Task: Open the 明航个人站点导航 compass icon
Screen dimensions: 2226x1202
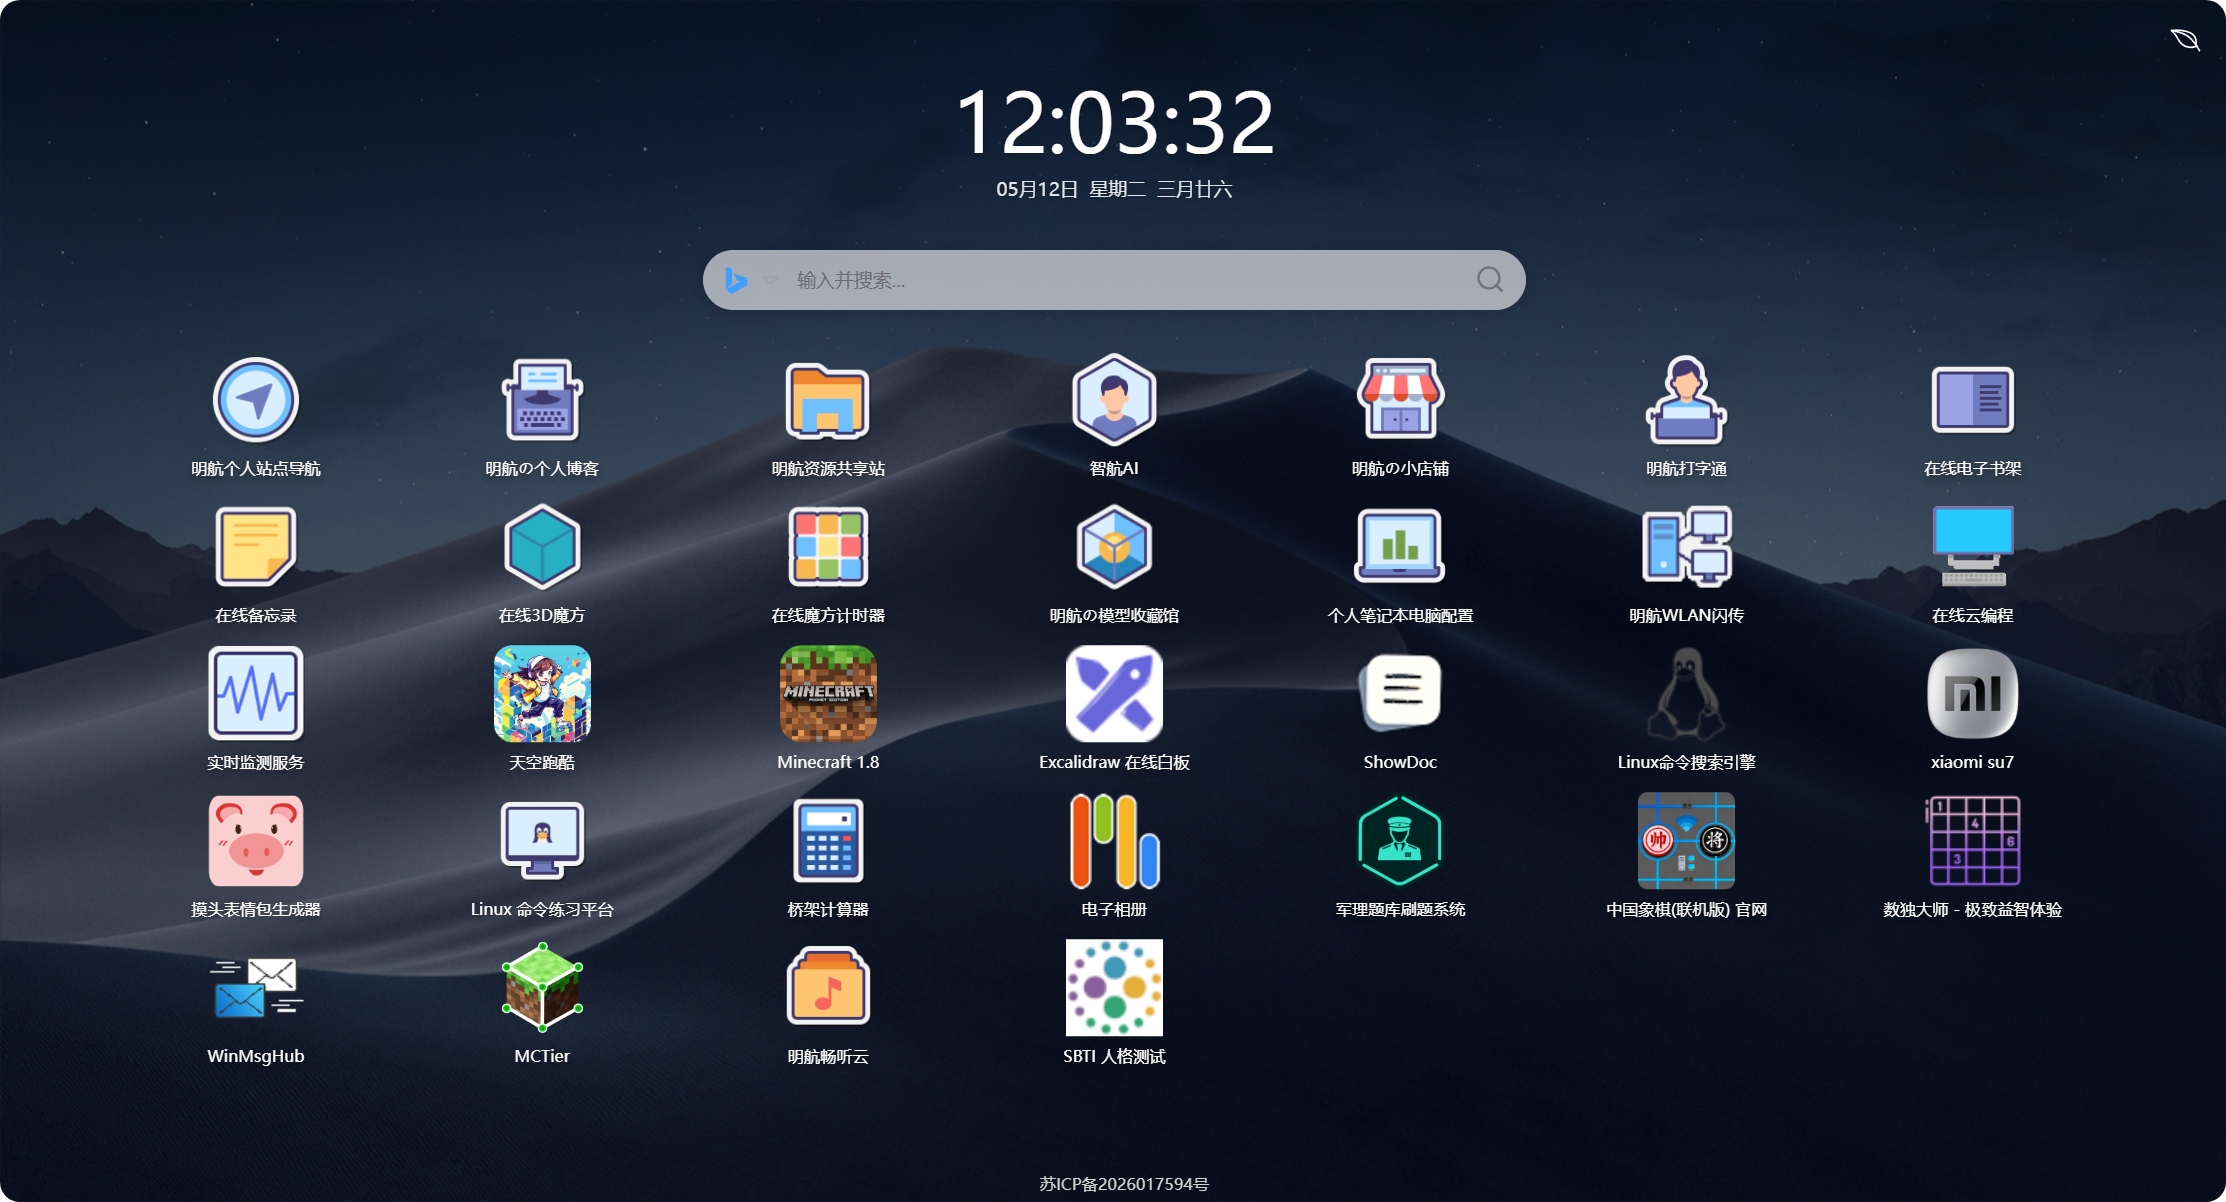Action: click(x=256, y=400)
